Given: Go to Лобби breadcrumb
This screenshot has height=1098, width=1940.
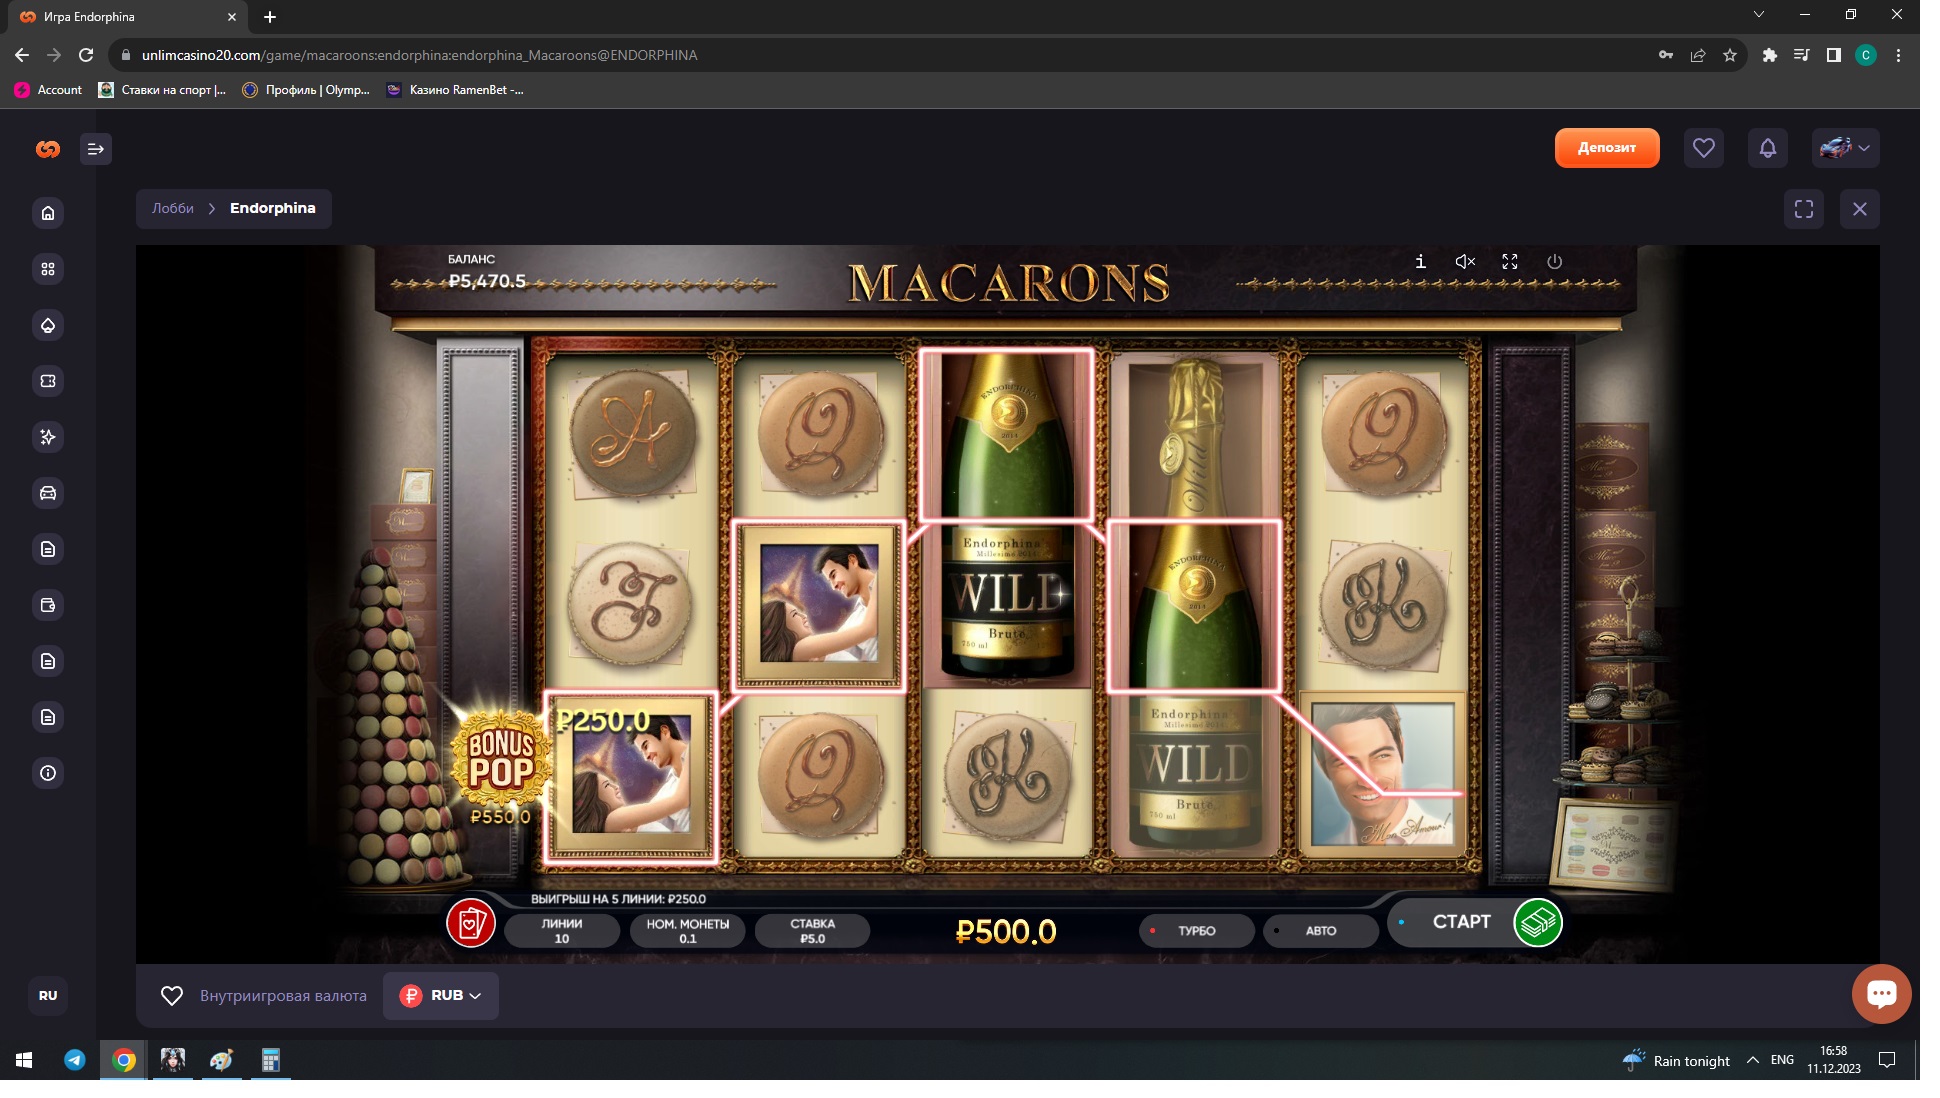Looking at the screenshot, I should (x=173, y=208).
